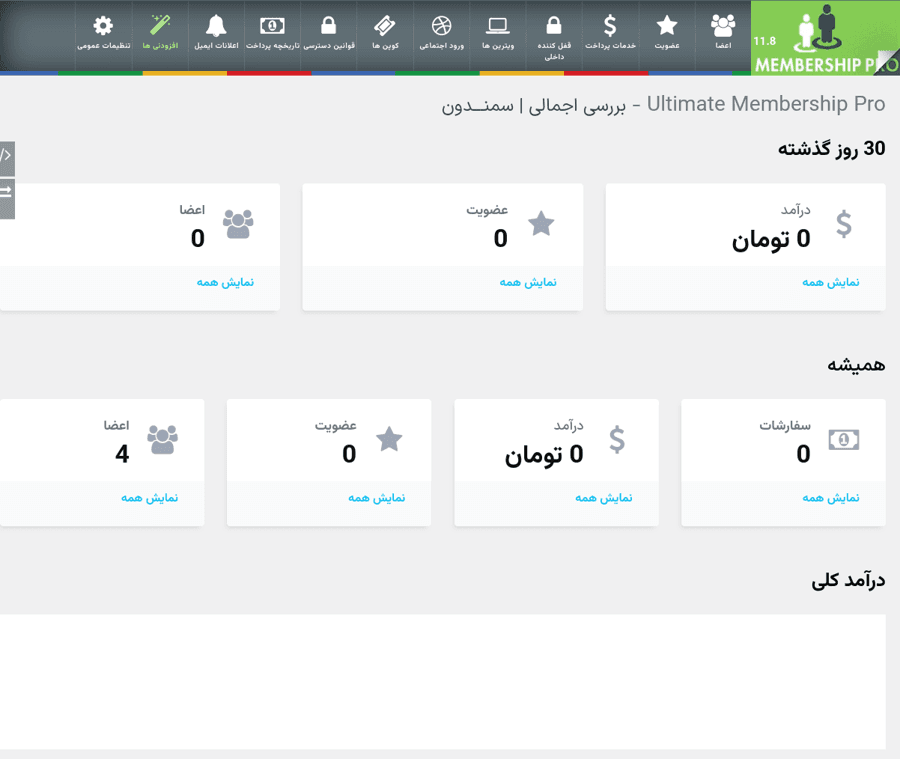
Task: Click نمایش همه under 30-day عضویت card
Action: (x=528, y=282)
